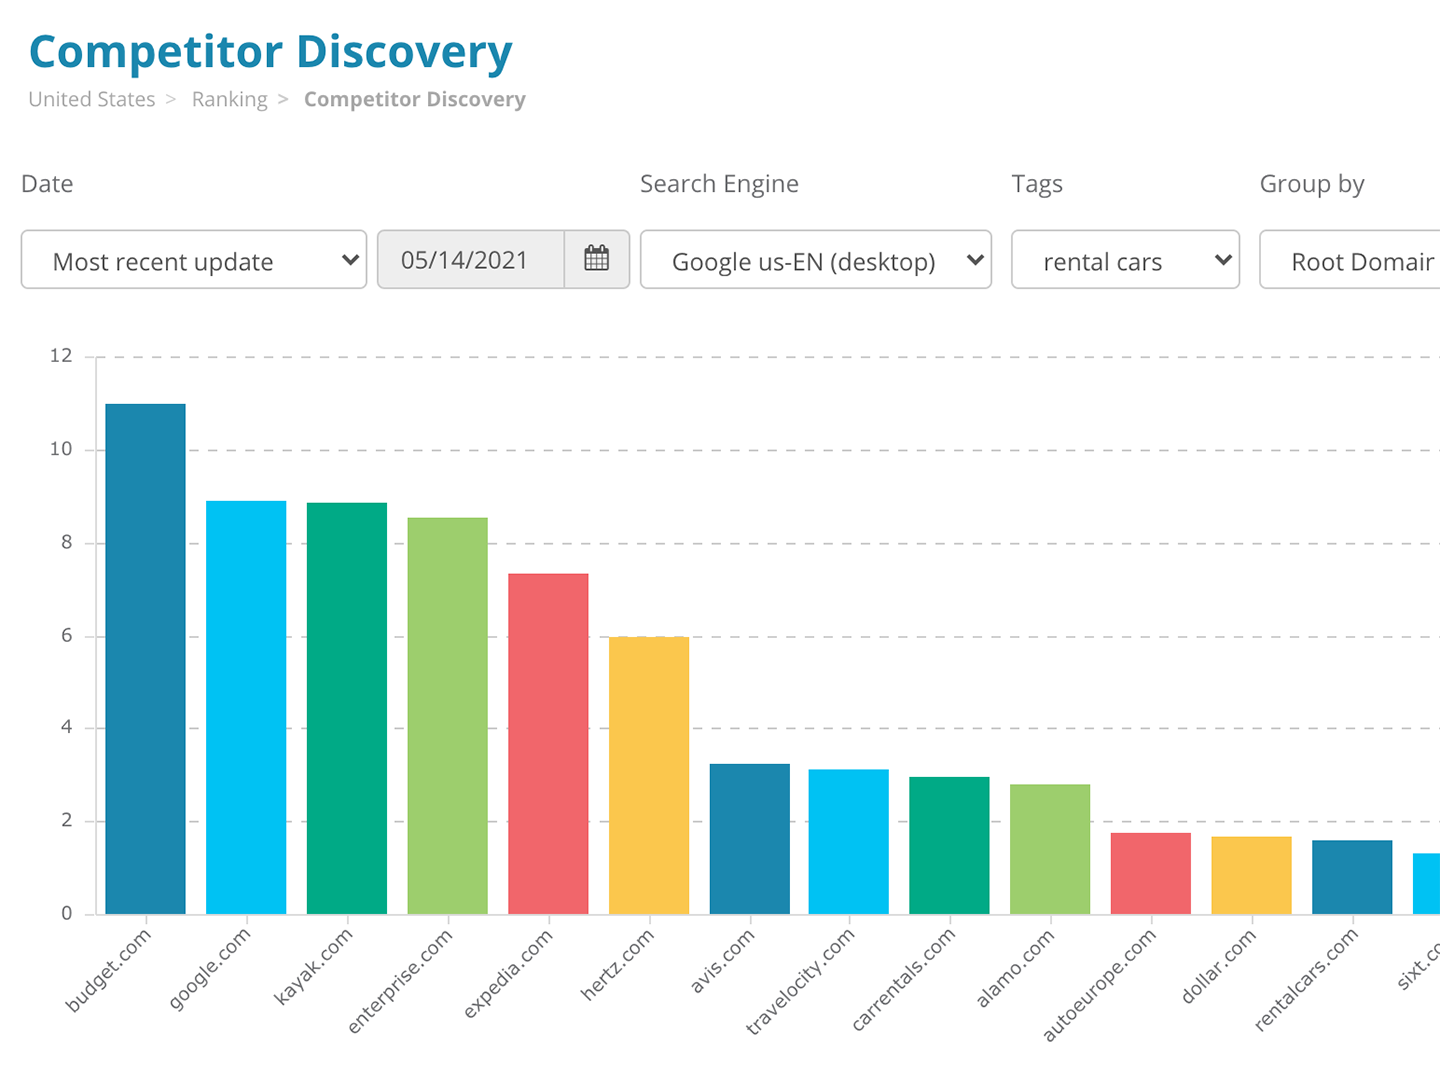The image size is (1440, 1080).
Task: Open the date picker calendar icon
Action: tap(596, 259)
